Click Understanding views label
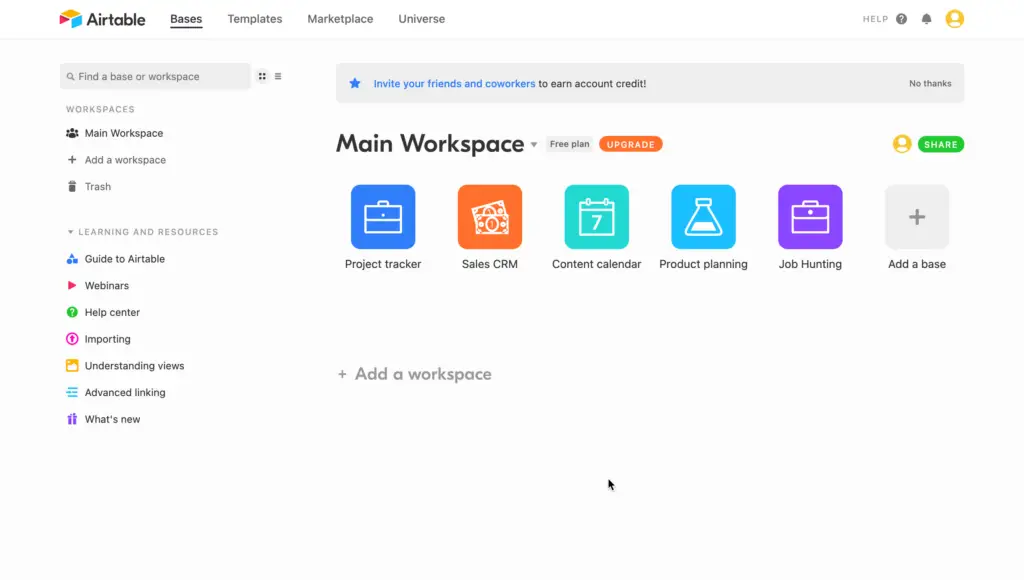The height and width of the screenshot is (580, 1024). 135,366
